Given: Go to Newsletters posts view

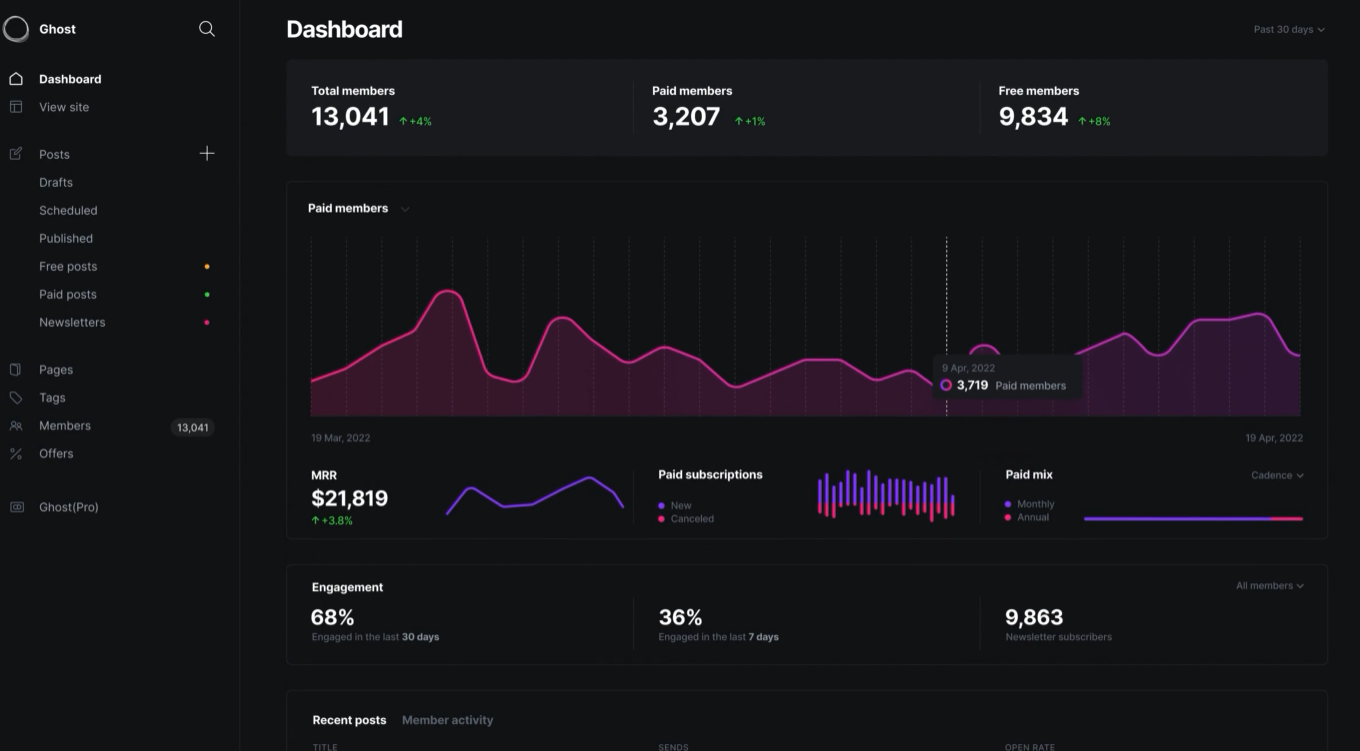Looking at the screenshot, I should pos(72,322).
